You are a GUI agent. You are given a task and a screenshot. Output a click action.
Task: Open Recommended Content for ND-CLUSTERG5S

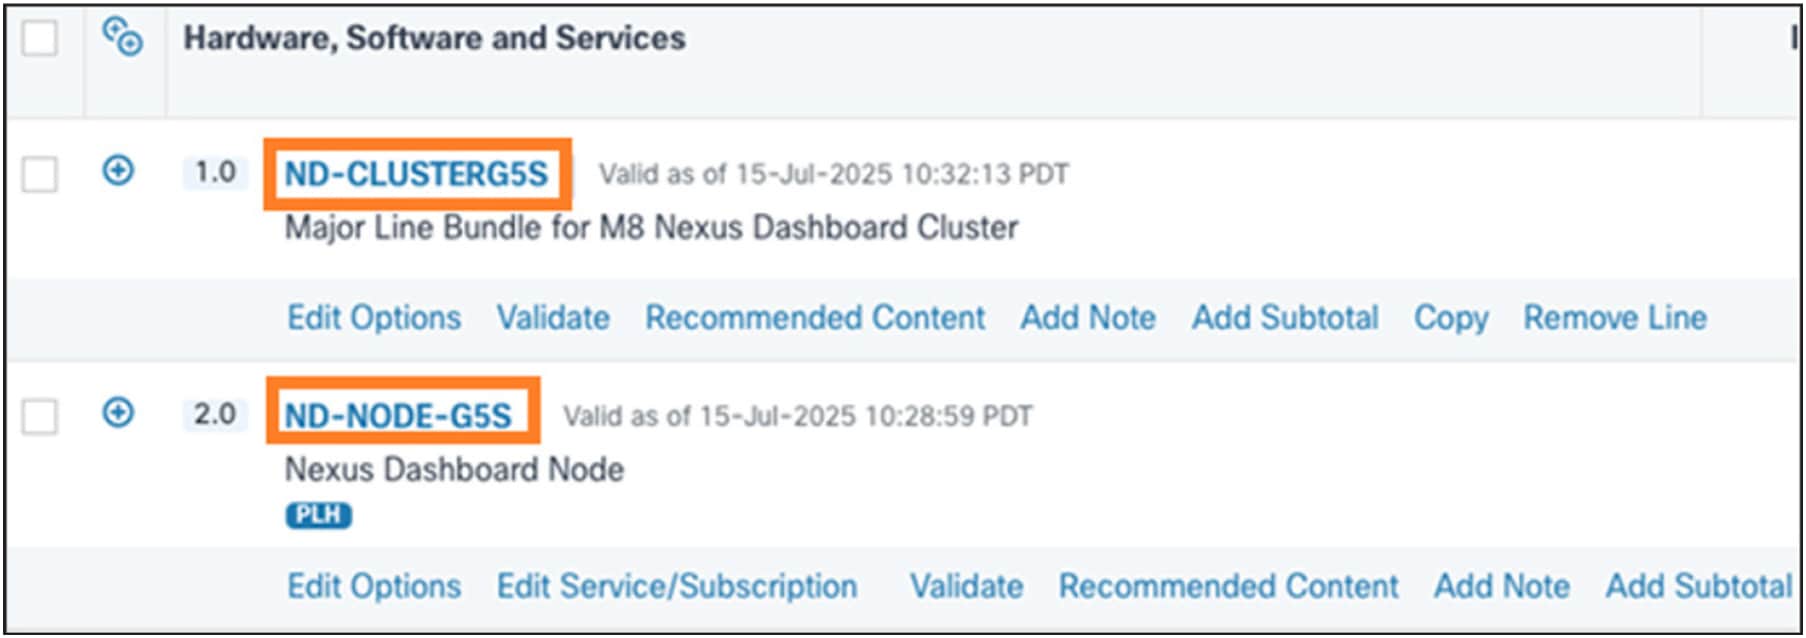815,318
